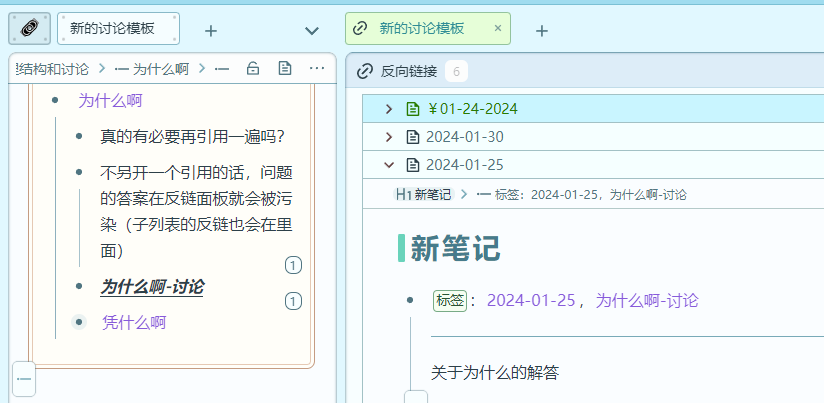The height and width of the screenshot is (403, 824).
Task: Click the 为什么啊 list item link
Action: coord(110,100)
